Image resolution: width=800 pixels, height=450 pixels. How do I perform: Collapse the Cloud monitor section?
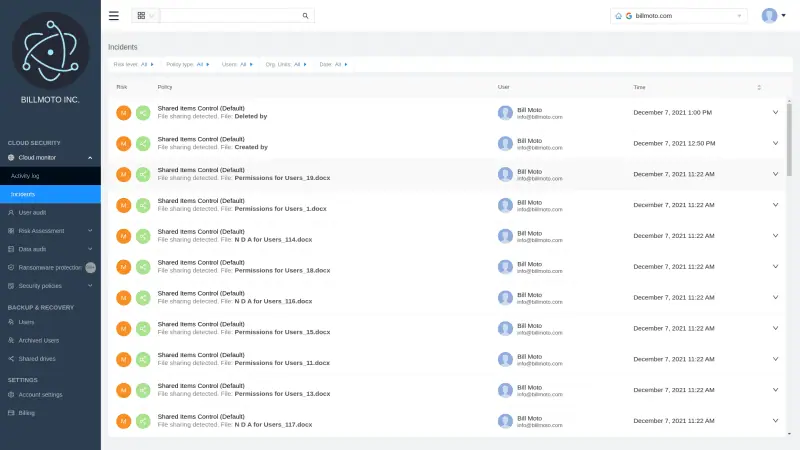[90, 158]
